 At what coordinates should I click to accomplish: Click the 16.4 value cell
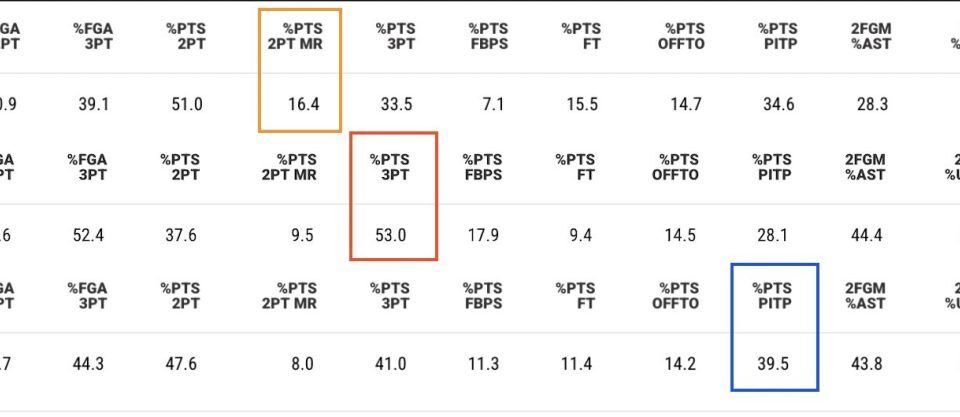click(303, 104)
